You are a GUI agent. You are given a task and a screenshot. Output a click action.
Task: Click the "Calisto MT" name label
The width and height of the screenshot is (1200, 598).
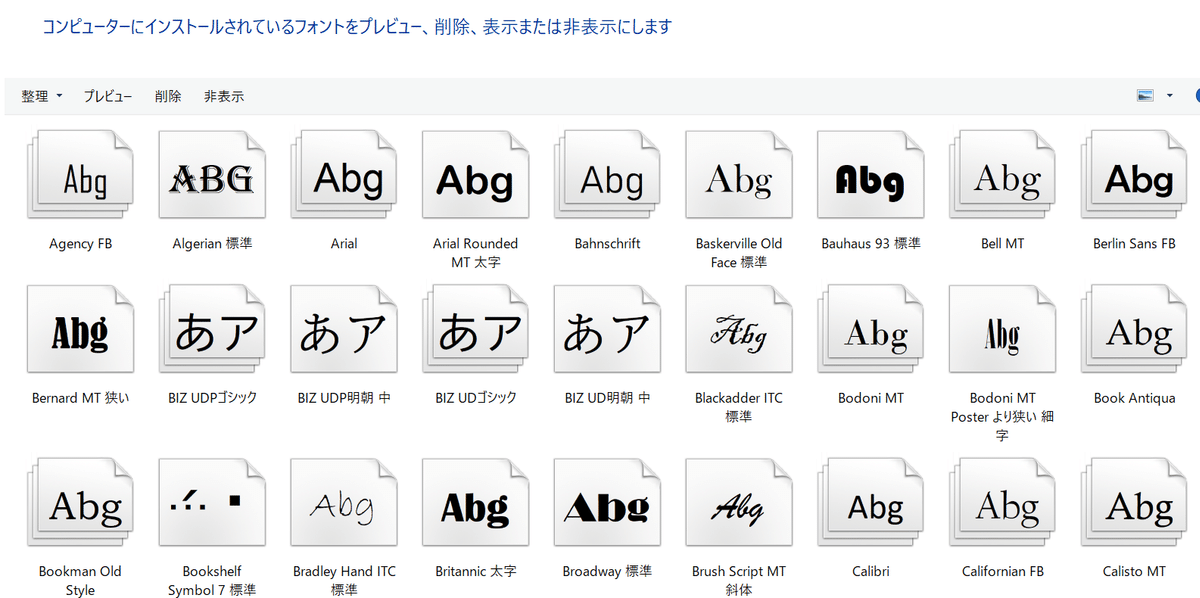click(x=1134, y=571)
